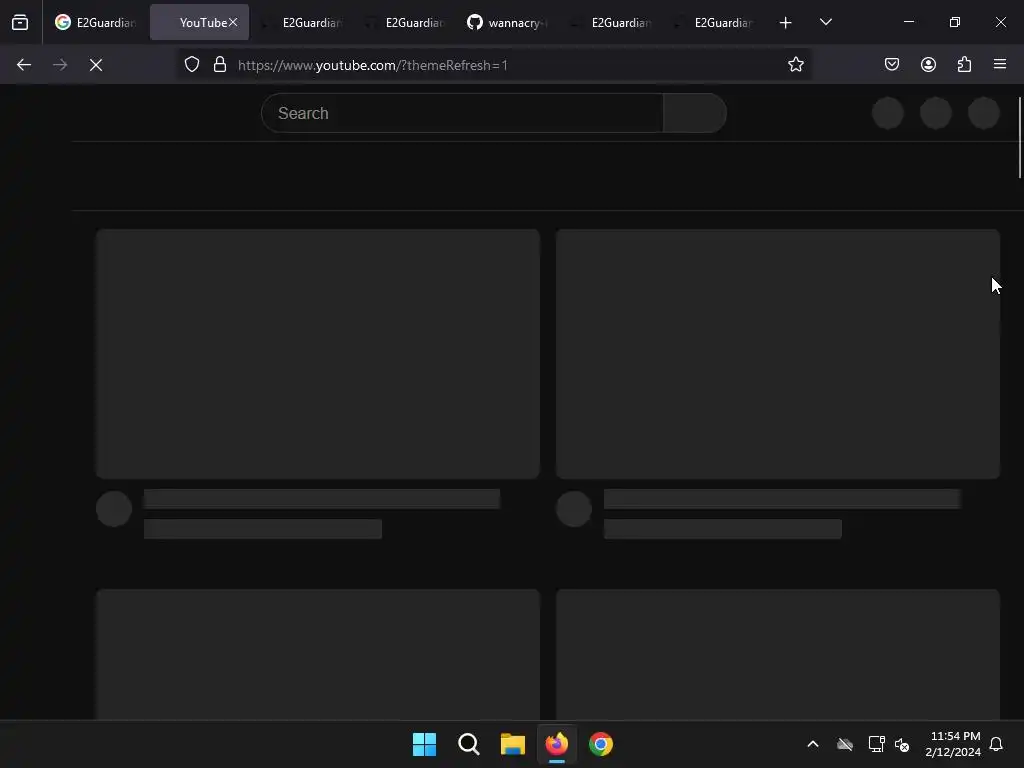Show hidden system tray icons
The image size is (1024, 768).
[813, 744]
